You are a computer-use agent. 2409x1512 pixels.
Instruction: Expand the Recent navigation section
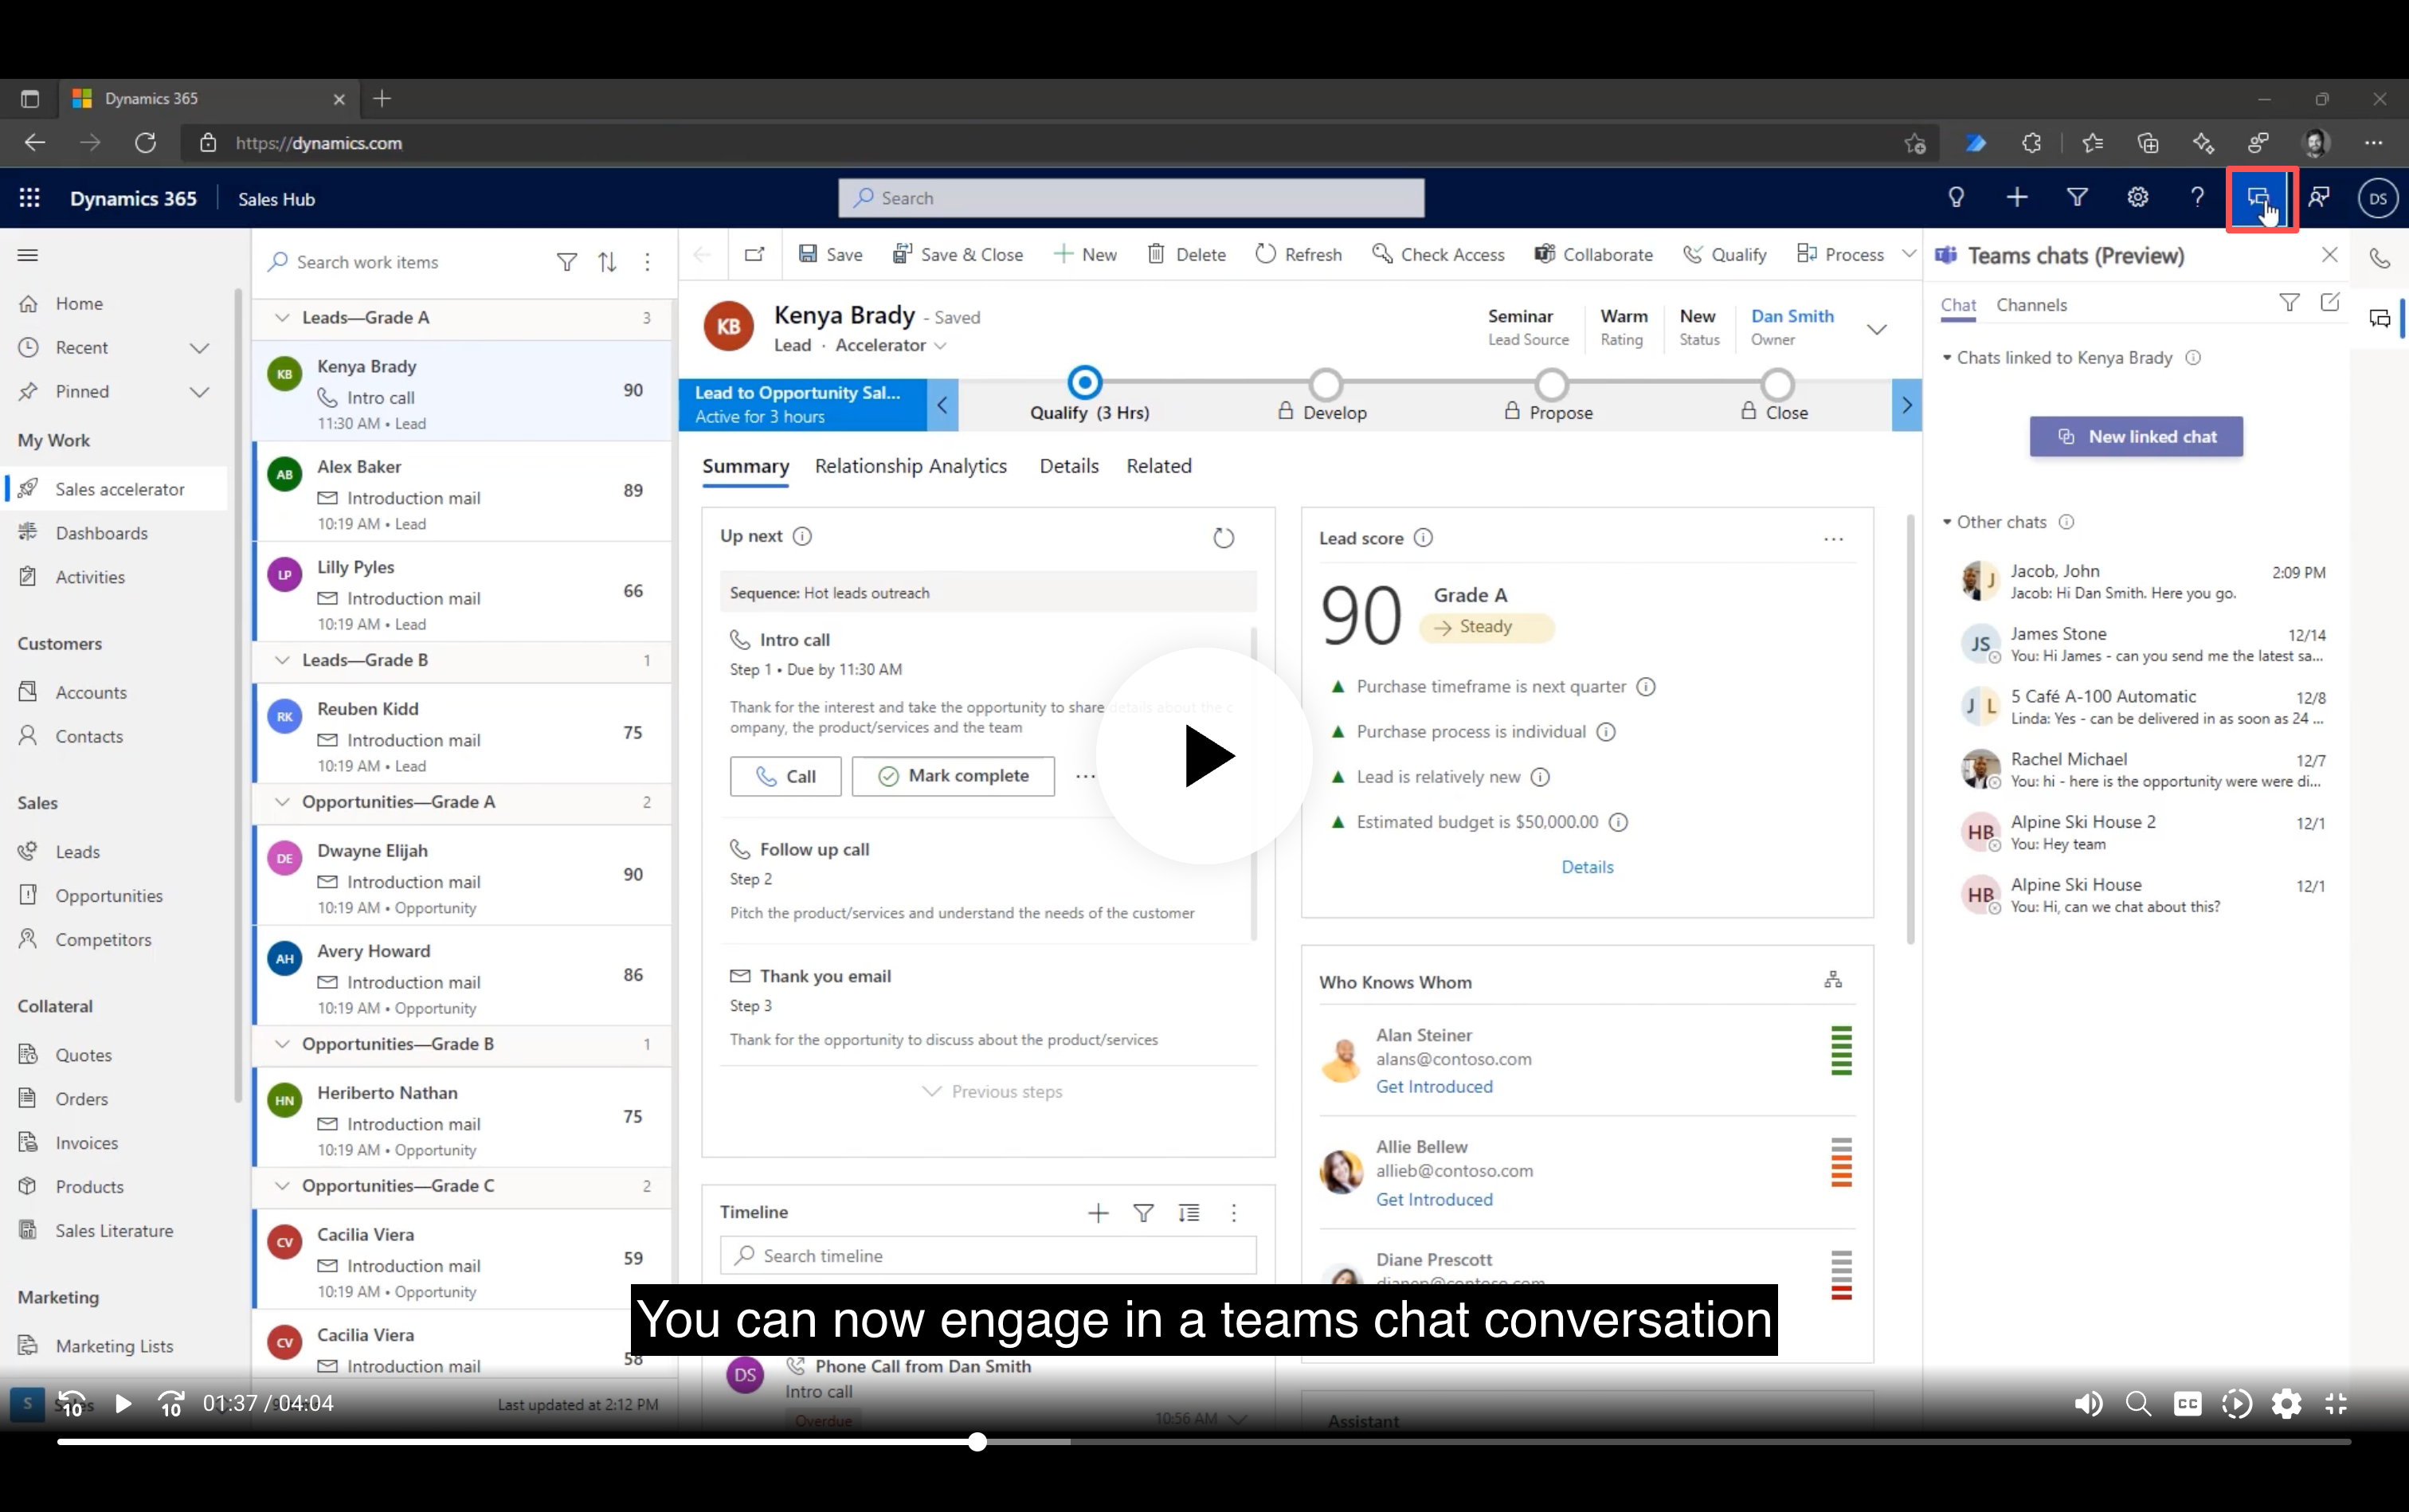point(200,348)
